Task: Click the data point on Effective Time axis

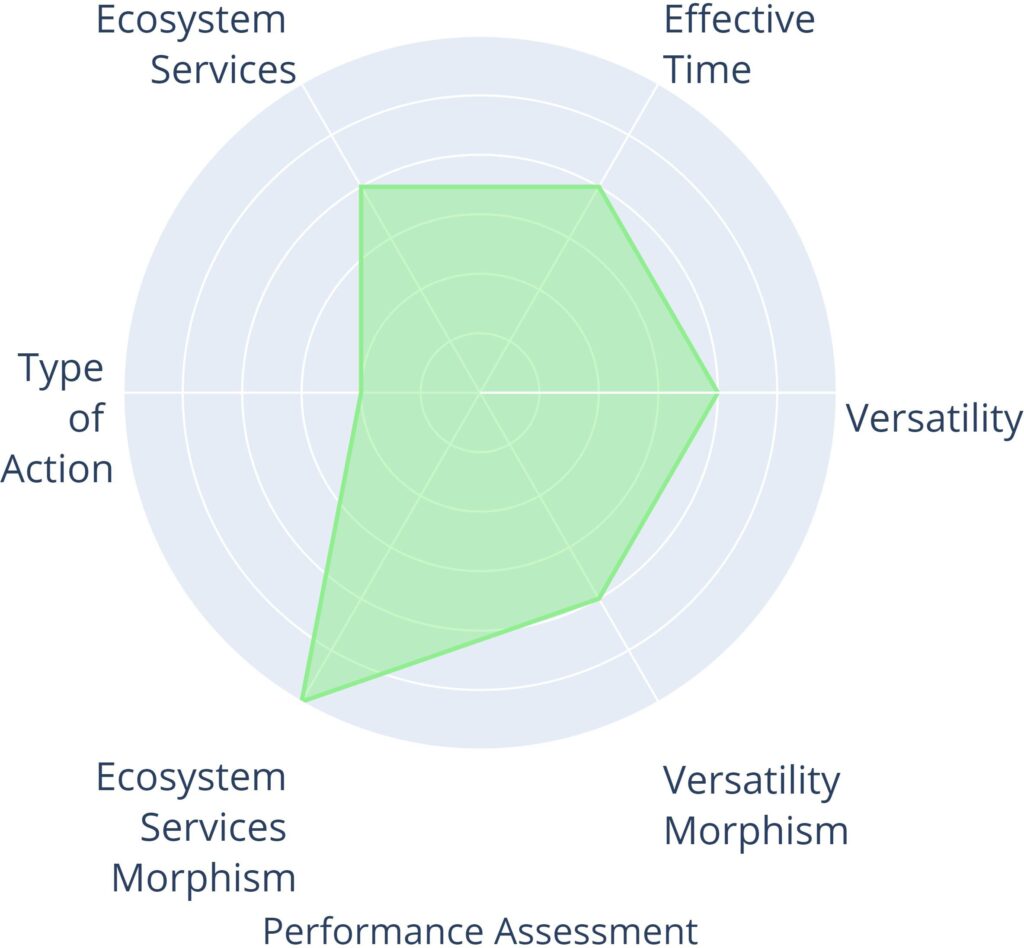Action: [598, 187]
